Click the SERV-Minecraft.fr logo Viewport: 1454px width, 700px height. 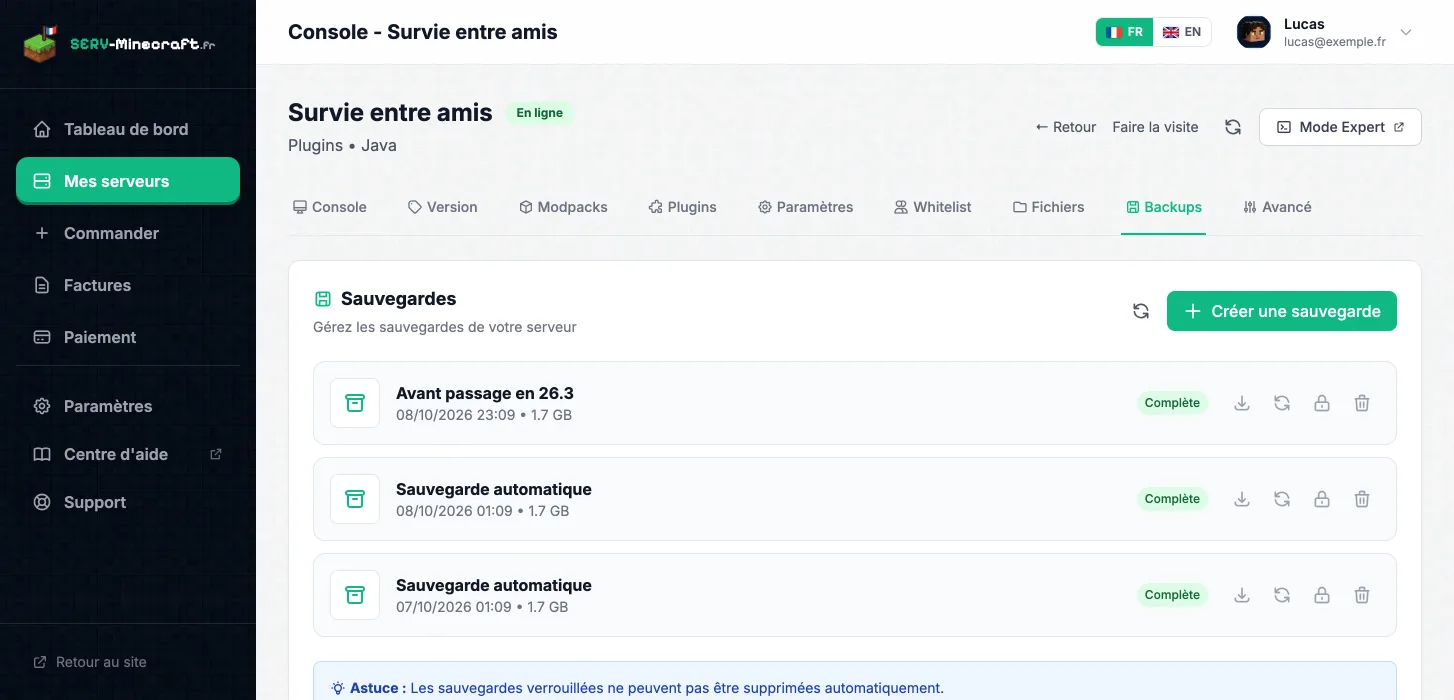coord(120,44)
